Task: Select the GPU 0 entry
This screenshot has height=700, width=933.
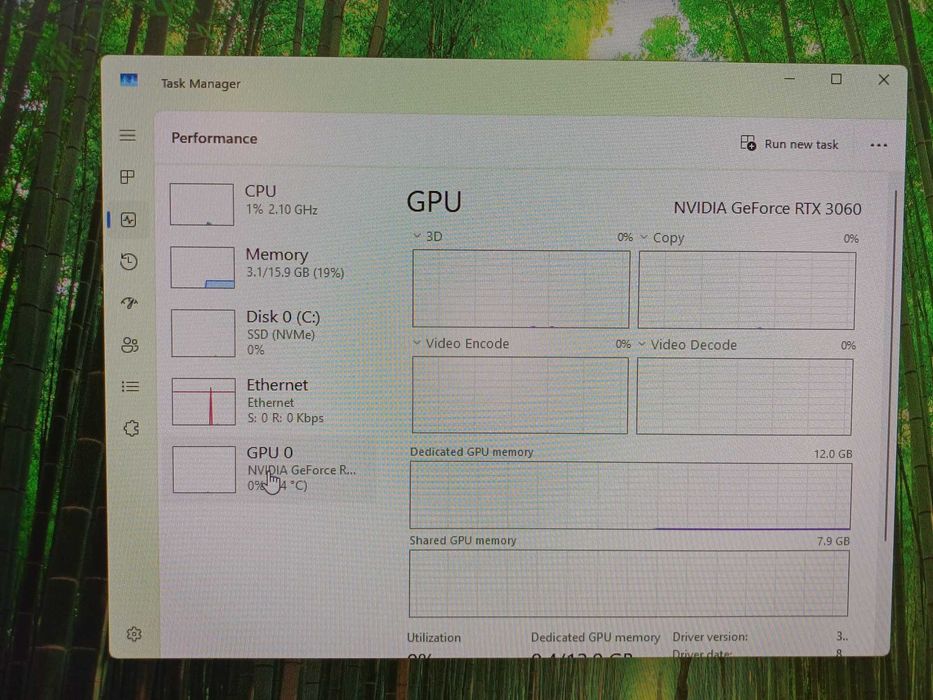Action: pos(274,469)
